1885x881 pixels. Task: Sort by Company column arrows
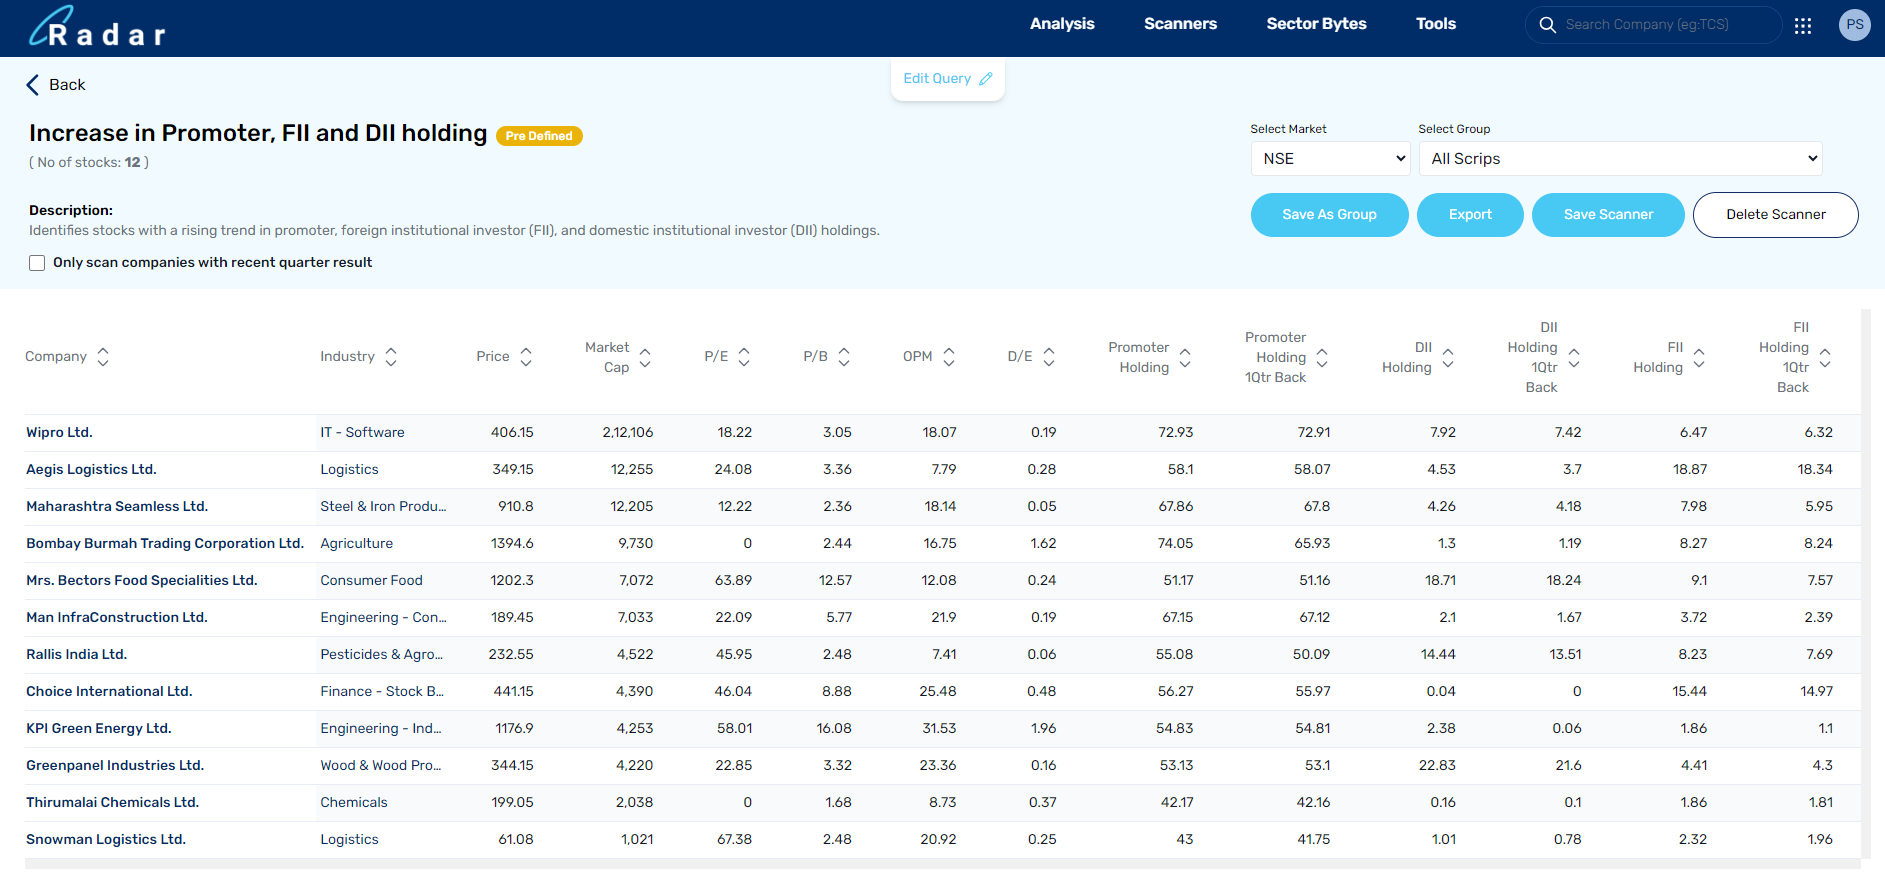(103, 357)
